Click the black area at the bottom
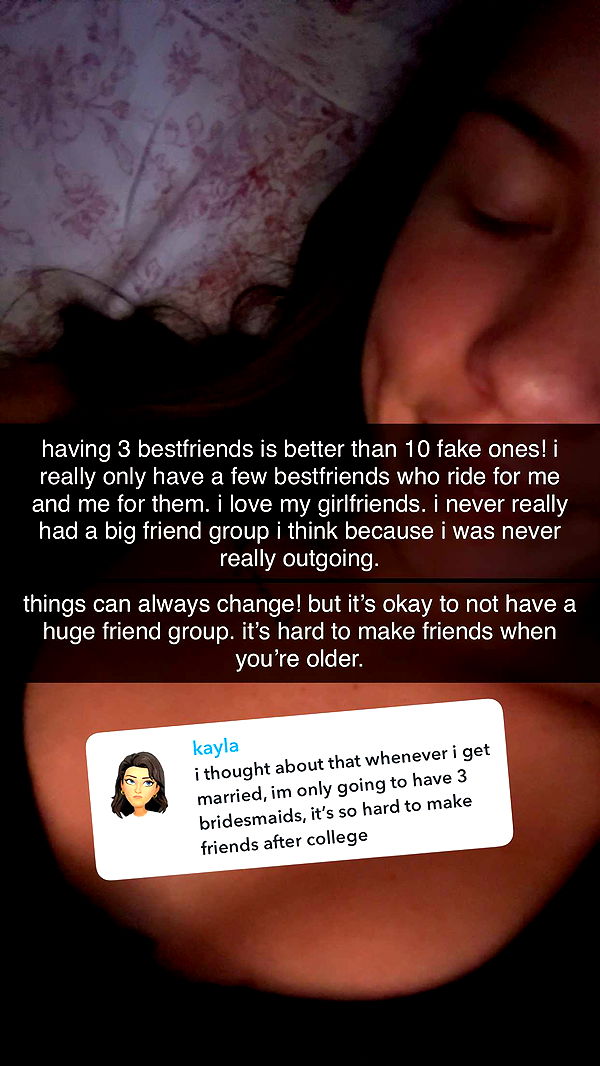The width and height of the screenshot is (600, 1066). pyautogui.click(x=300, y=1033)
